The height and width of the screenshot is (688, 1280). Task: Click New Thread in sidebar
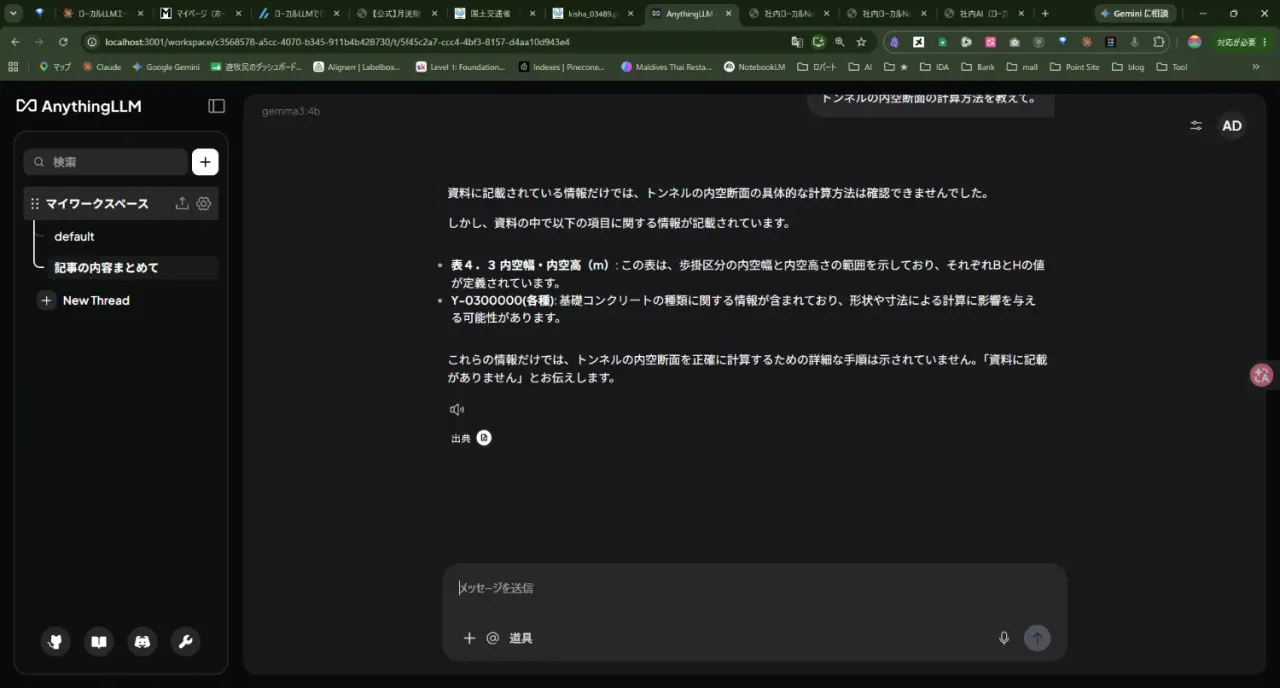tap(84, 300)
